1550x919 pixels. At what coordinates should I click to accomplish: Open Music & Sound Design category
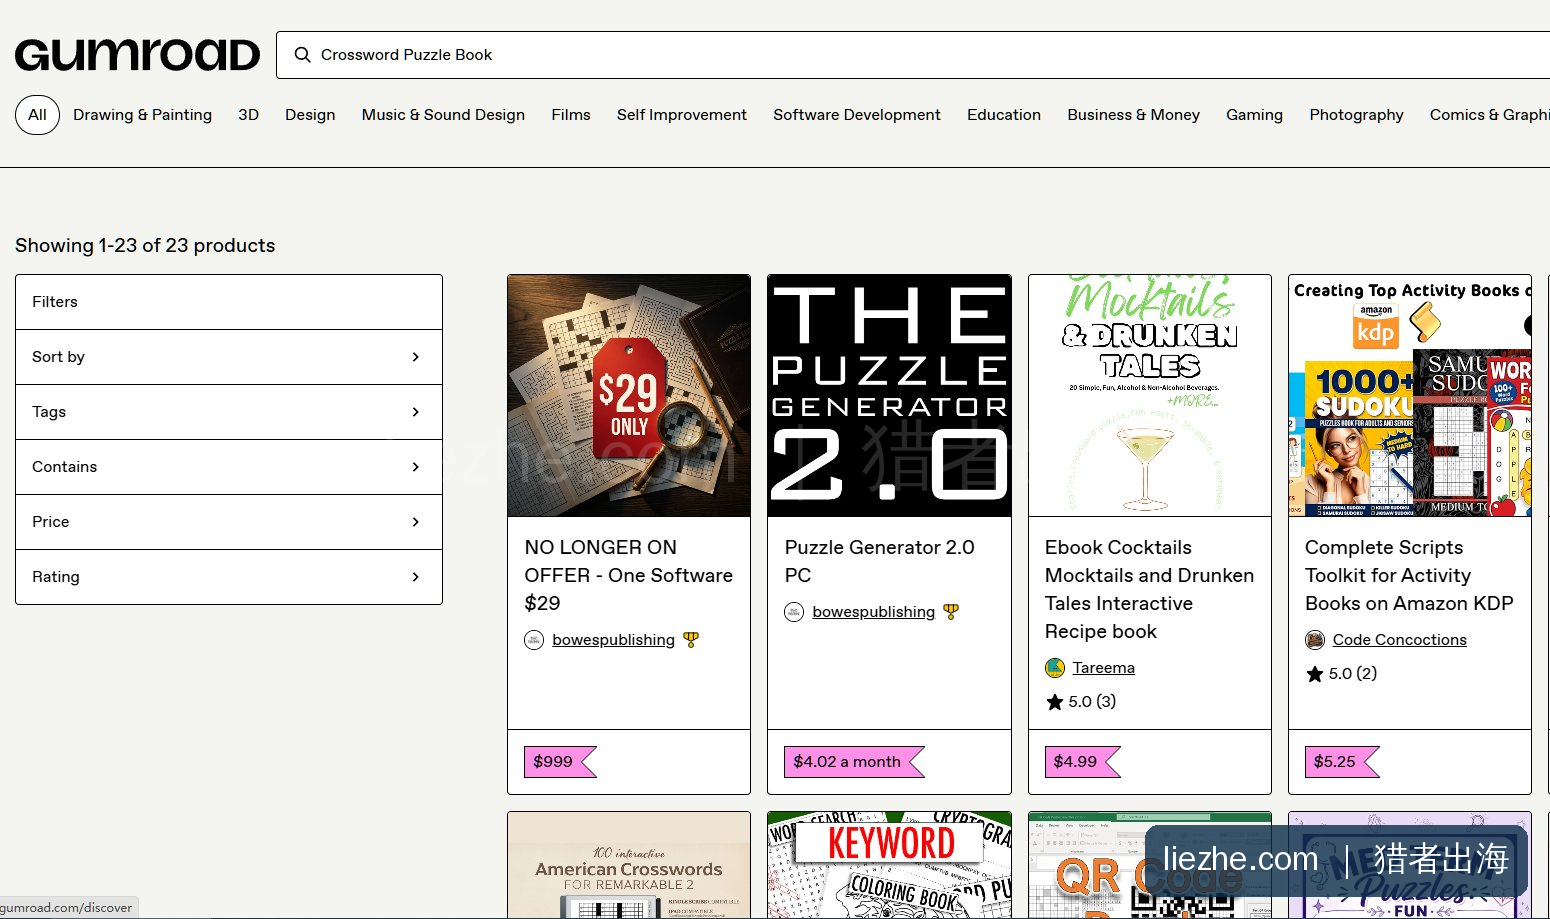click(443, 114)
